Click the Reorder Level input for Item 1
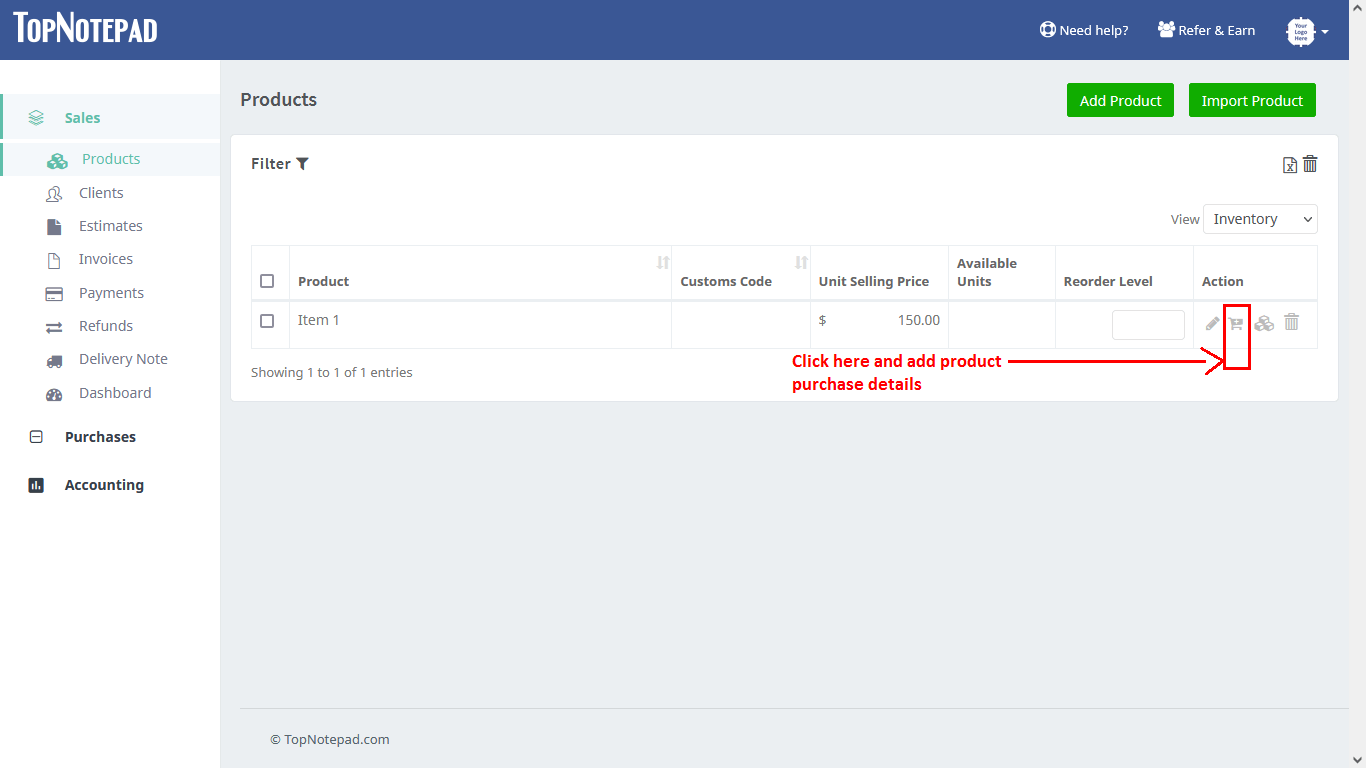The height and width of the screenshot is (768, 1366). (x=1148, y=325)
